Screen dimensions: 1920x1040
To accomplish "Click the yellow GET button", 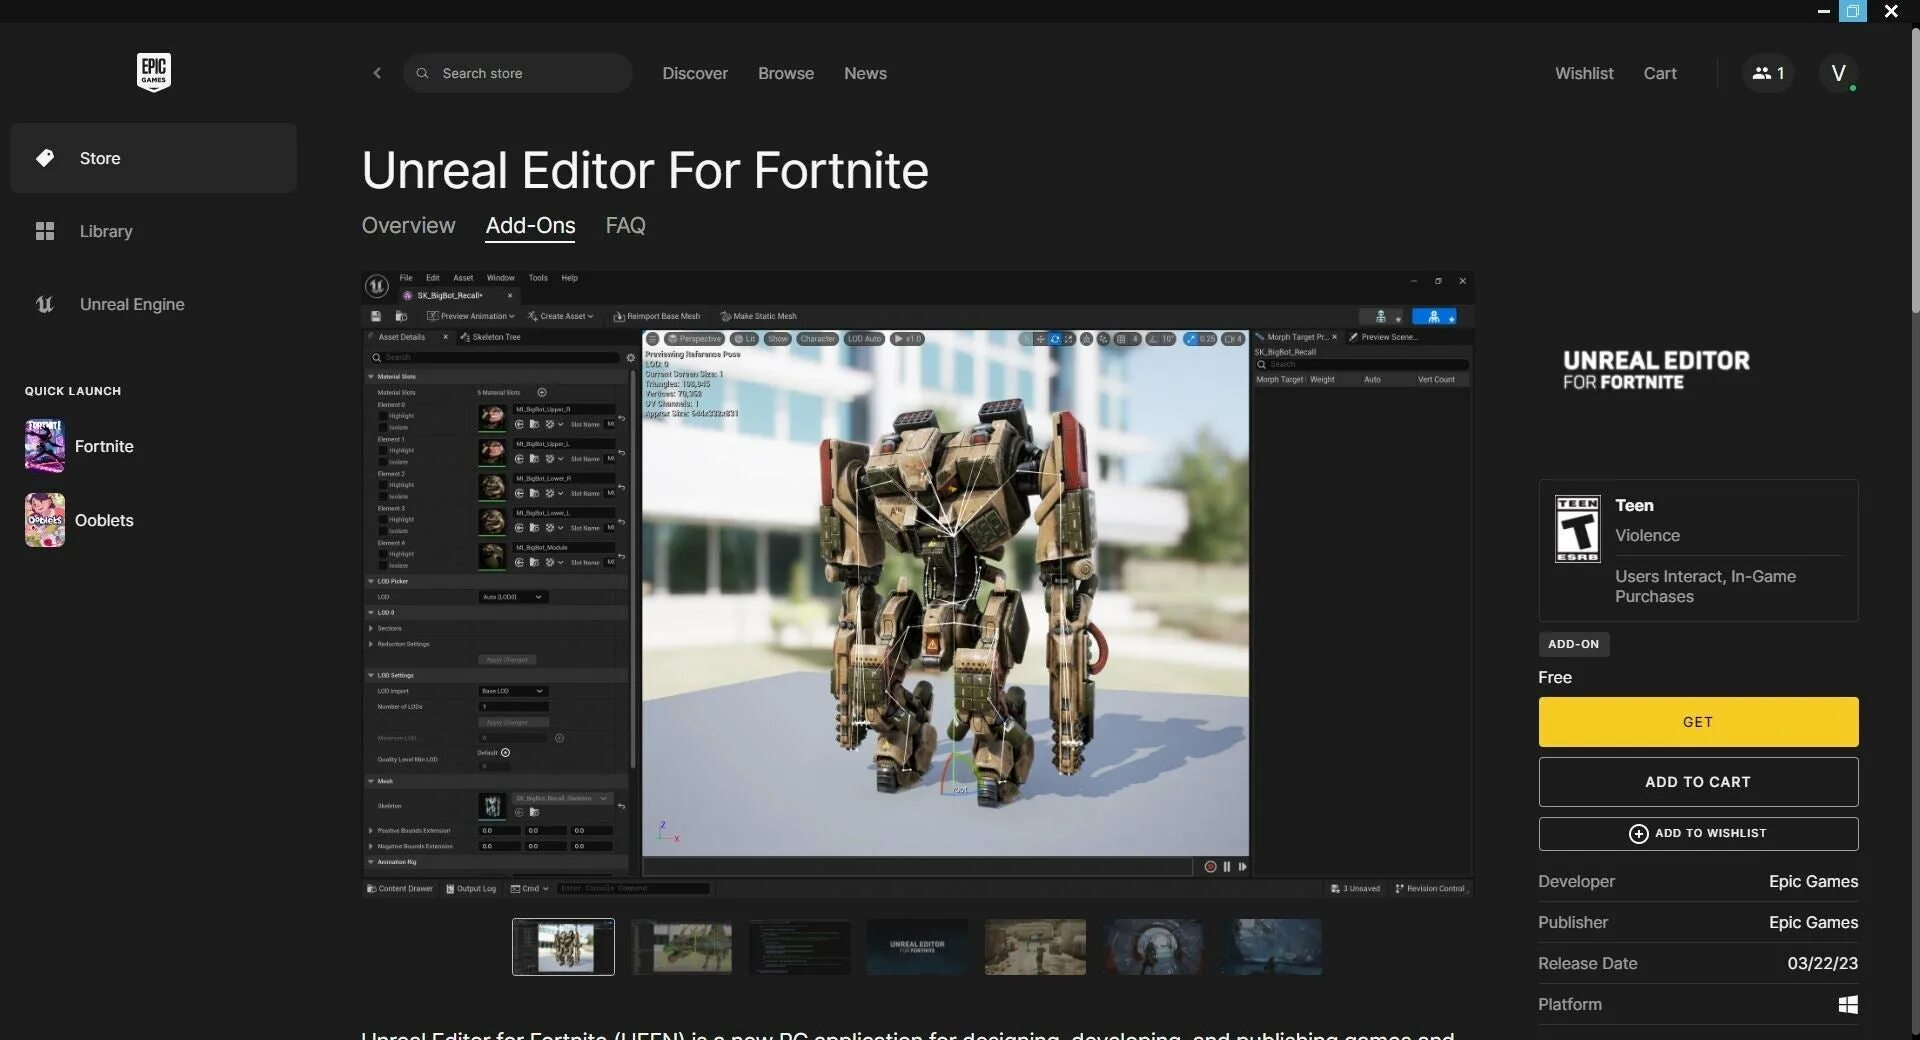I will [x=1698, y=722].
